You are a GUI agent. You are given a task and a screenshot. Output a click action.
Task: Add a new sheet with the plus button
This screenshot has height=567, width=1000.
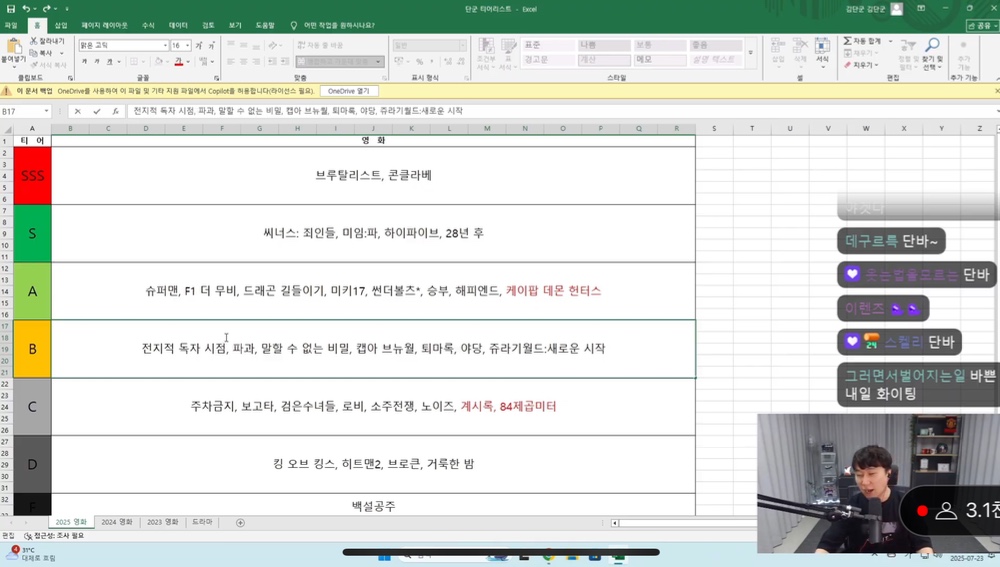click(240, 522)
